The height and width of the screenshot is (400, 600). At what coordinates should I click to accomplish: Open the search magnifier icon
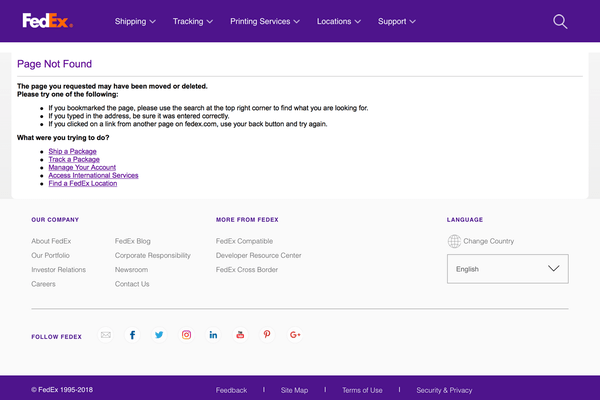pos(560,21)
